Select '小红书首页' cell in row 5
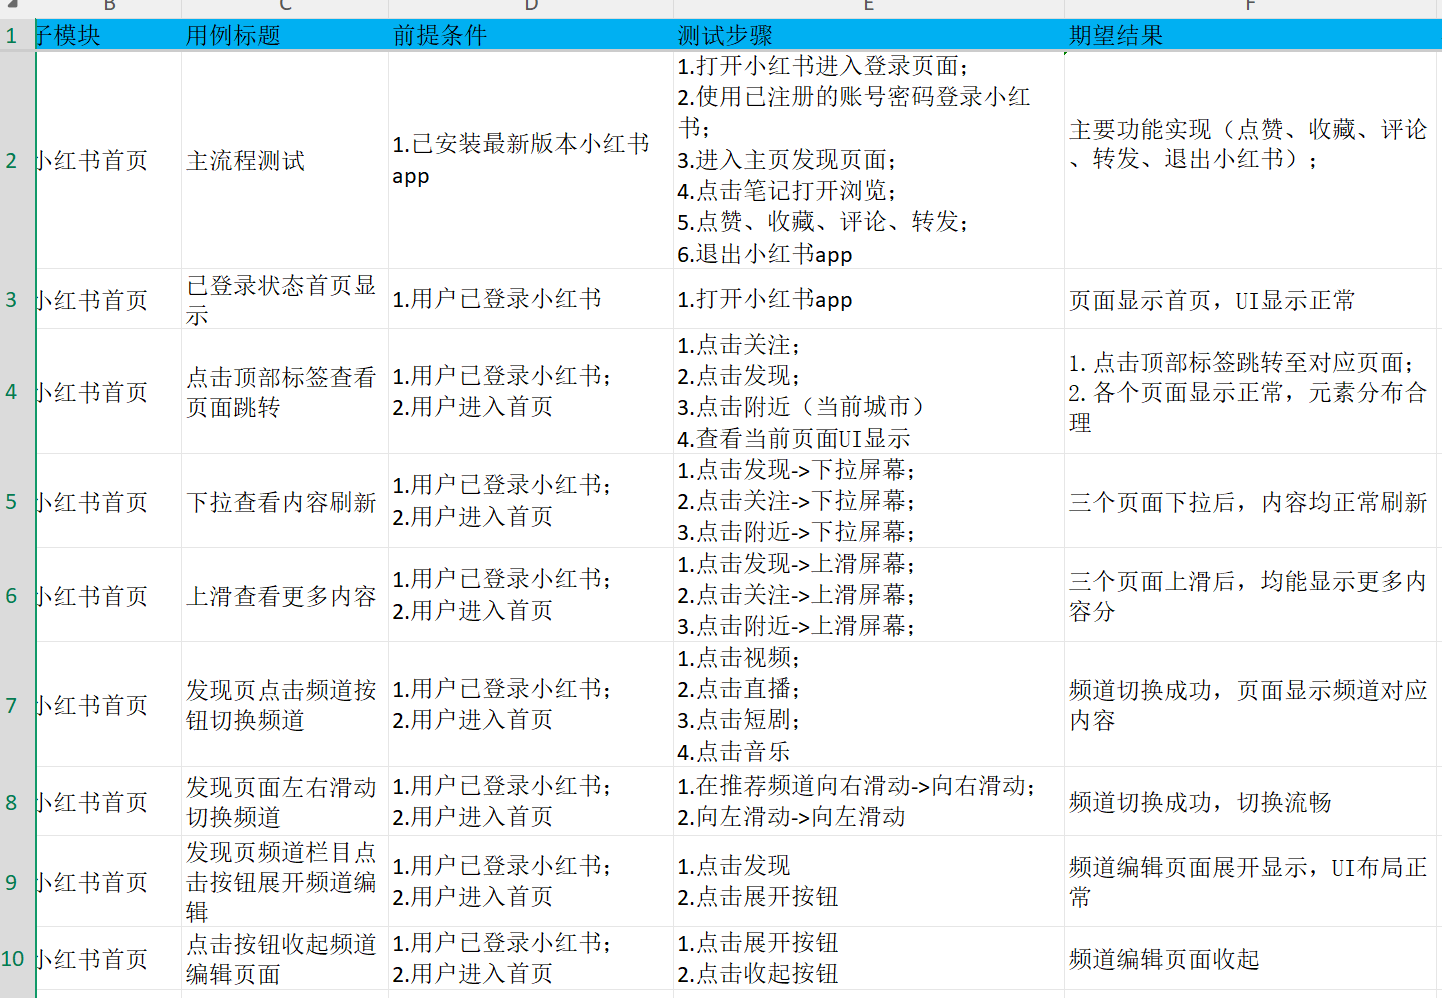 point(108,501)
